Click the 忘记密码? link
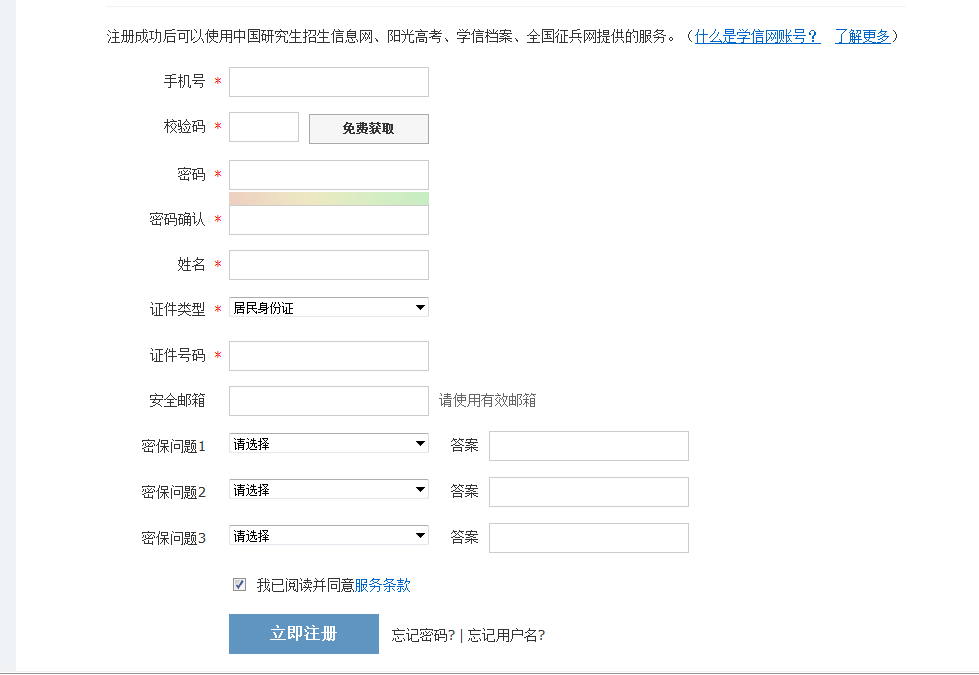 (x=423, y=635)
